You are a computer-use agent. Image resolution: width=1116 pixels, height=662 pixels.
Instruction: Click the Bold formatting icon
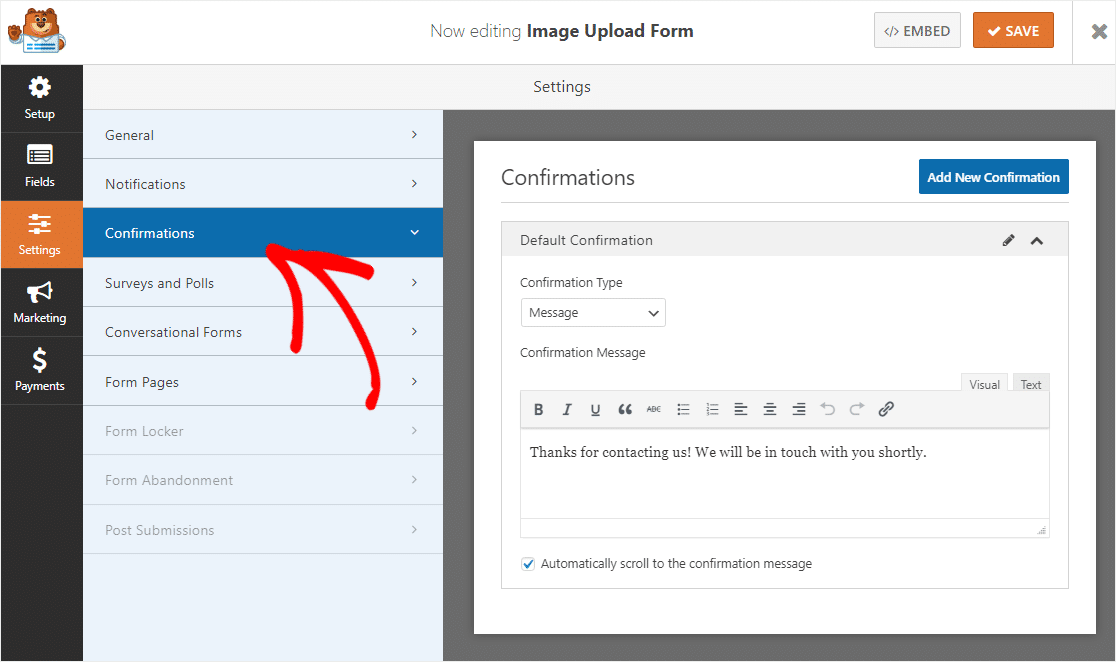point(538,409)
